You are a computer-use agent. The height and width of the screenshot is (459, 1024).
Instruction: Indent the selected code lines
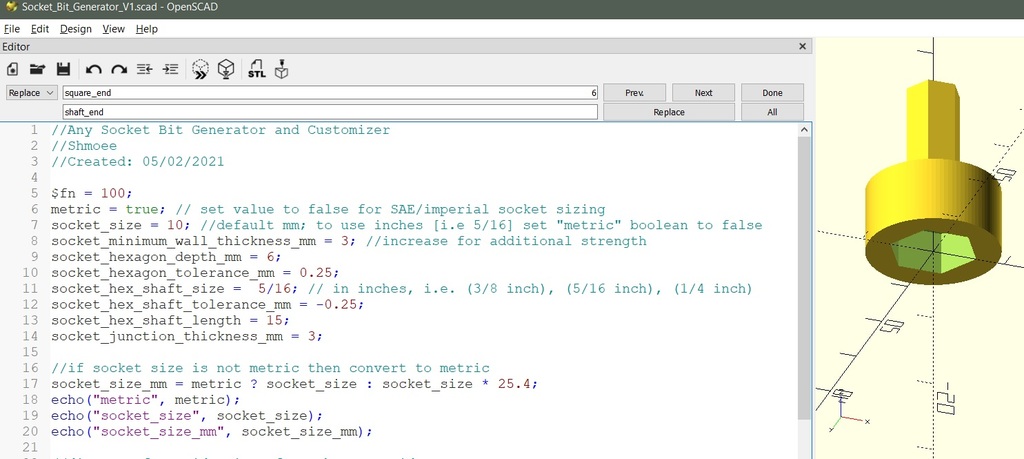click(x=170, y=69)
